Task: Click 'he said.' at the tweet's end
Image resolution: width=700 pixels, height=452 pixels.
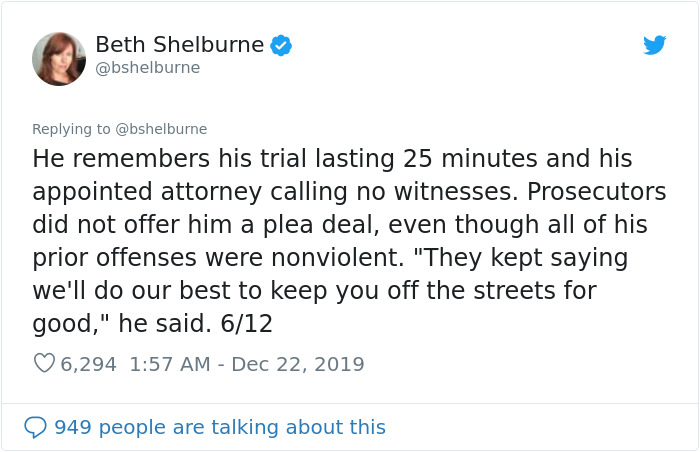Action: pos(165,323)
